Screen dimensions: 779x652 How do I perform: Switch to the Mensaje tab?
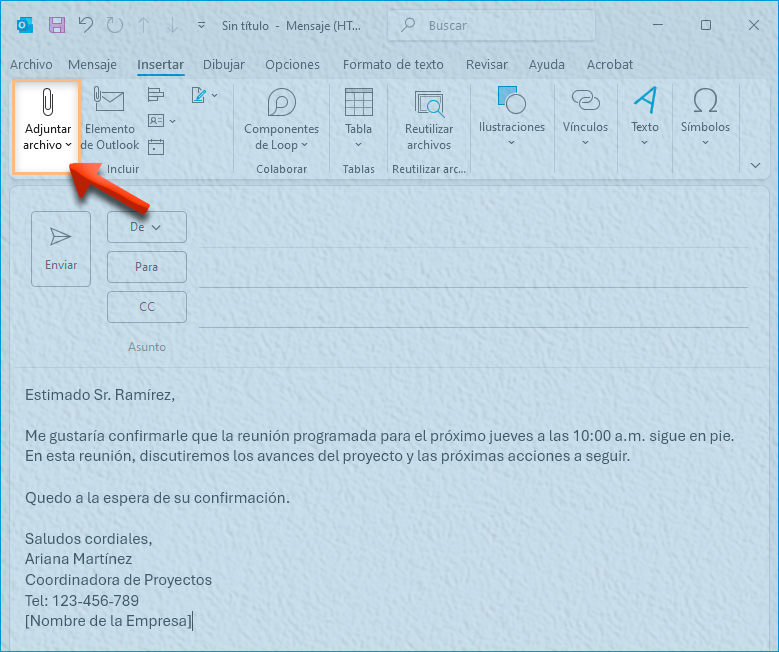coord(92,65)
